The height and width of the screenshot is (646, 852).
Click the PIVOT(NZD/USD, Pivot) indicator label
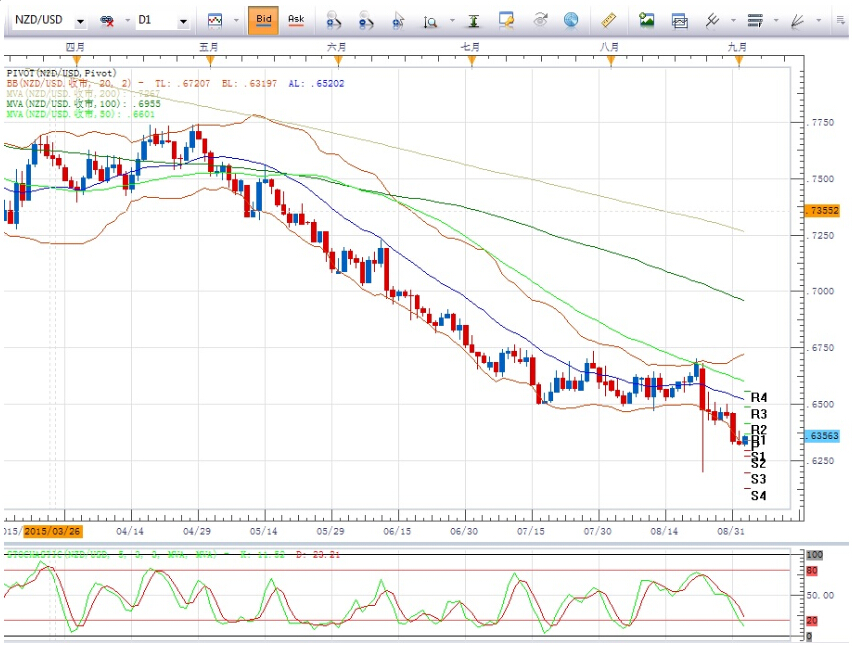[x=60, y=73]
